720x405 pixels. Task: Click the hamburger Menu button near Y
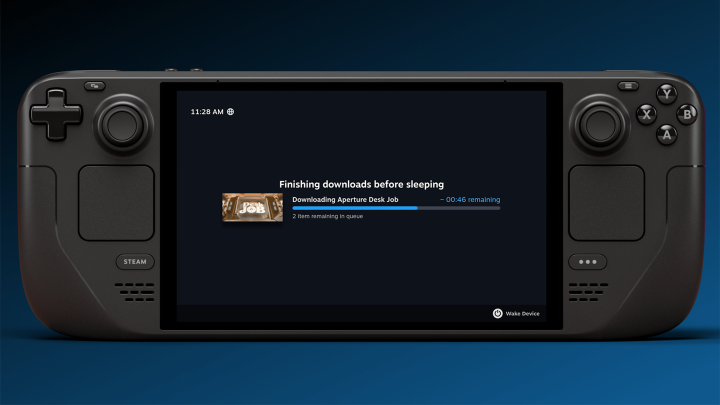pyautogui.click(x=628, y=86)
